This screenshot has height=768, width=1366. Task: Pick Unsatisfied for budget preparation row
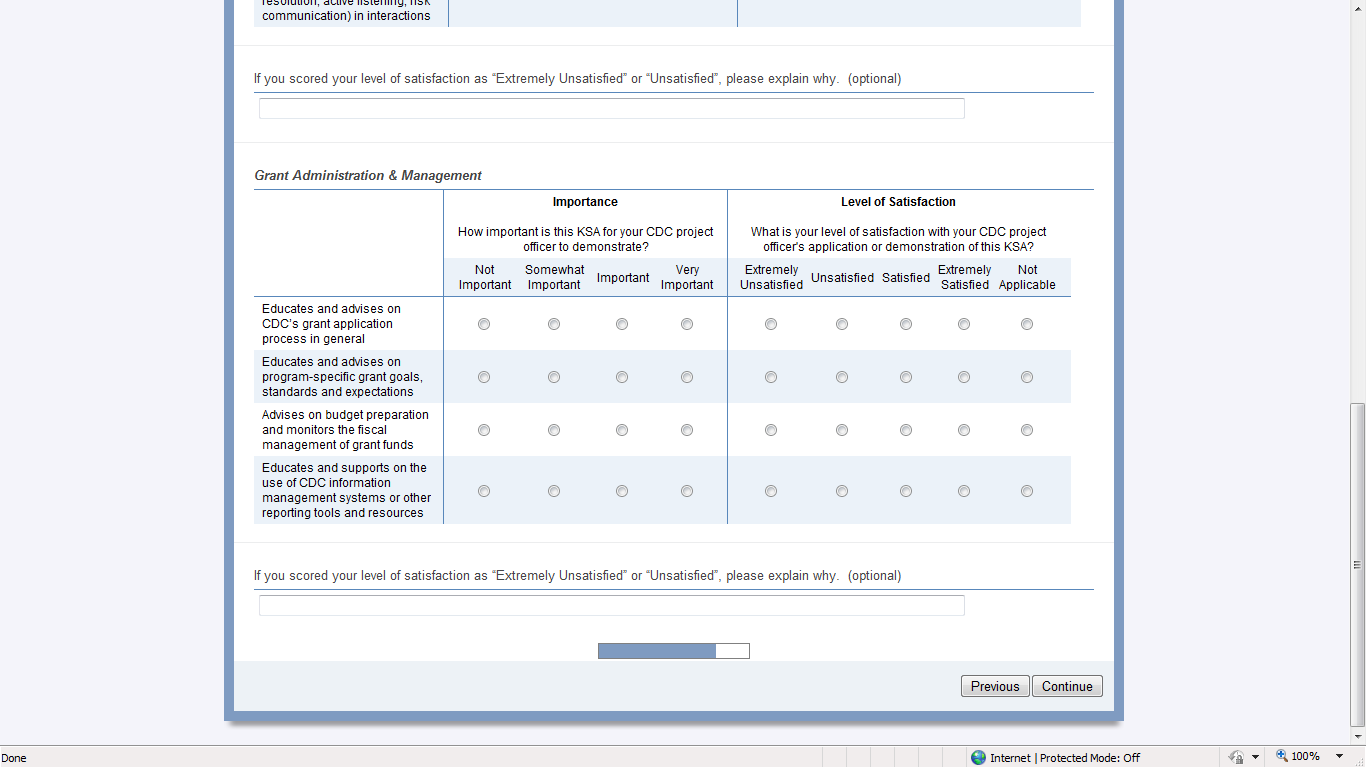pyautogui.click(x=842, y=430)
